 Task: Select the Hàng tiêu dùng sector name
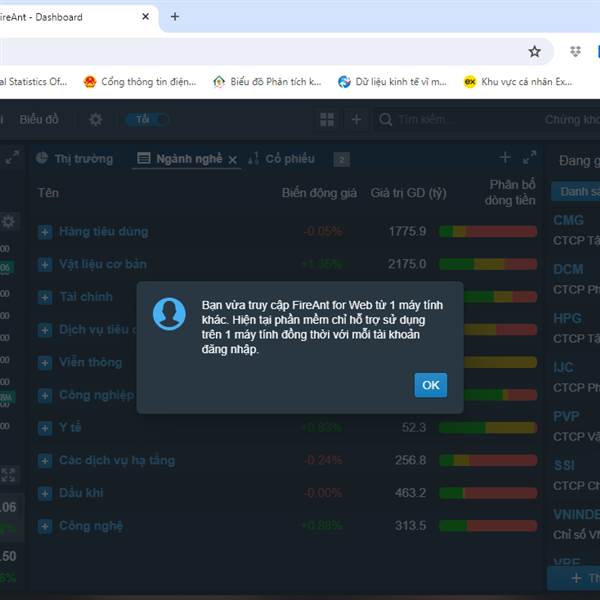(x=104, y=232)
